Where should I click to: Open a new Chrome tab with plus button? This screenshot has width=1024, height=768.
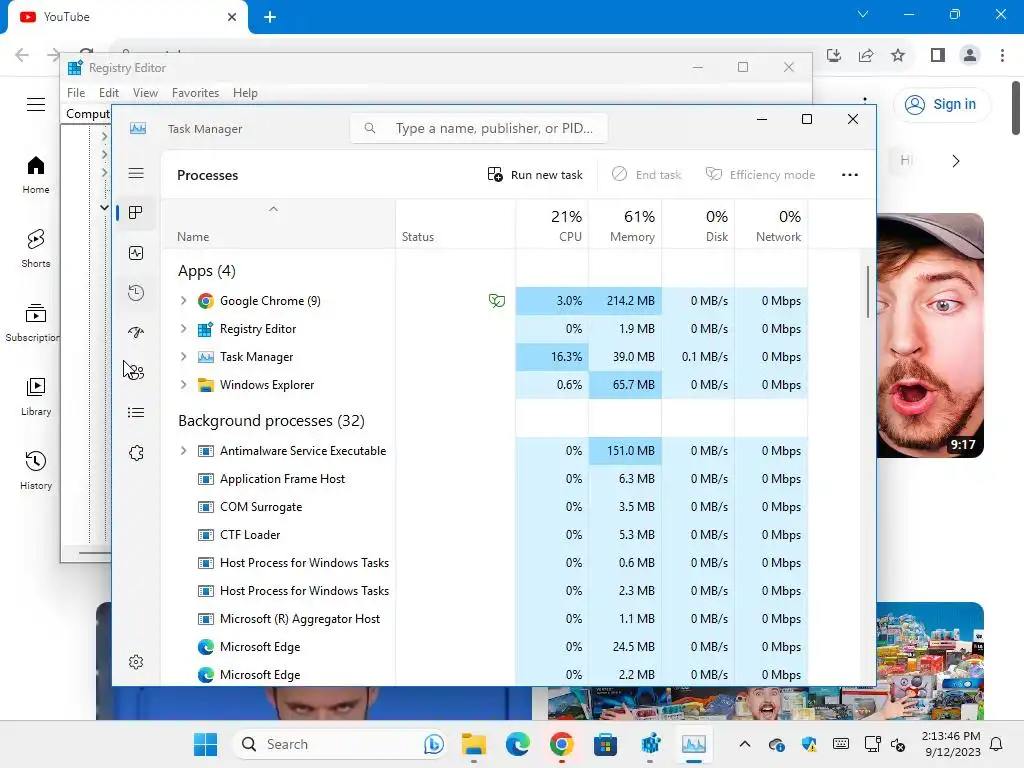[270, 17]
